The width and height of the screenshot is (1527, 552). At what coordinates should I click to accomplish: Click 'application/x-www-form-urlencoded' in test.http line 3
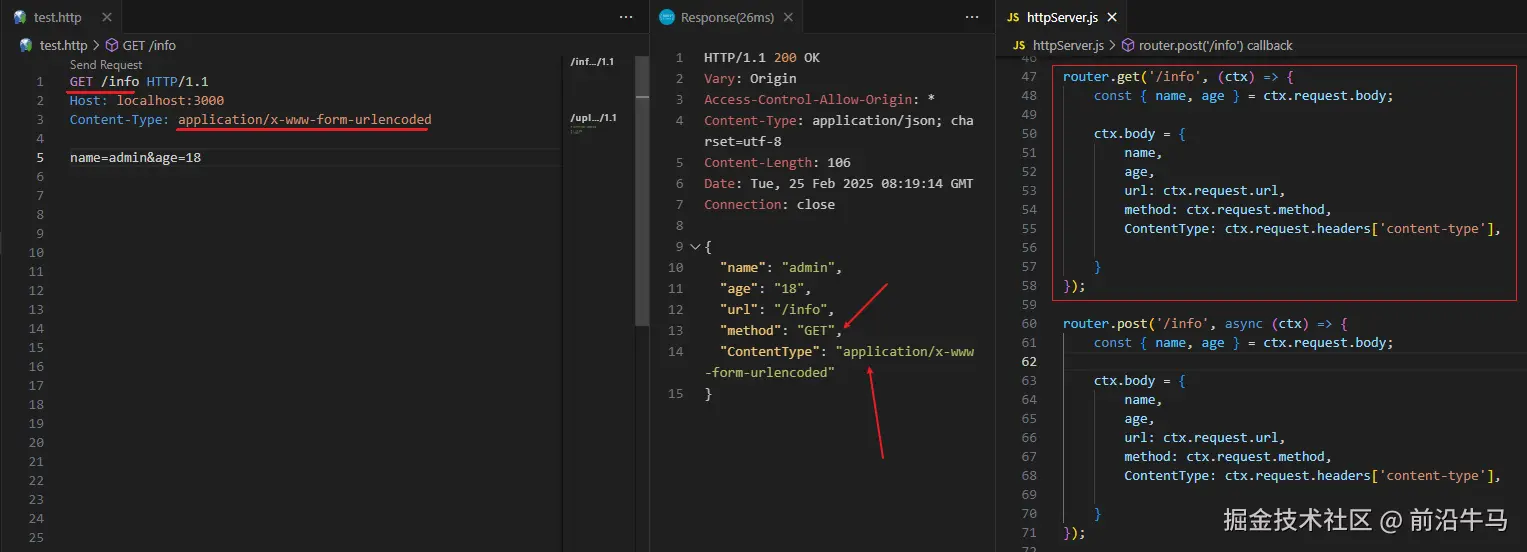305,119
